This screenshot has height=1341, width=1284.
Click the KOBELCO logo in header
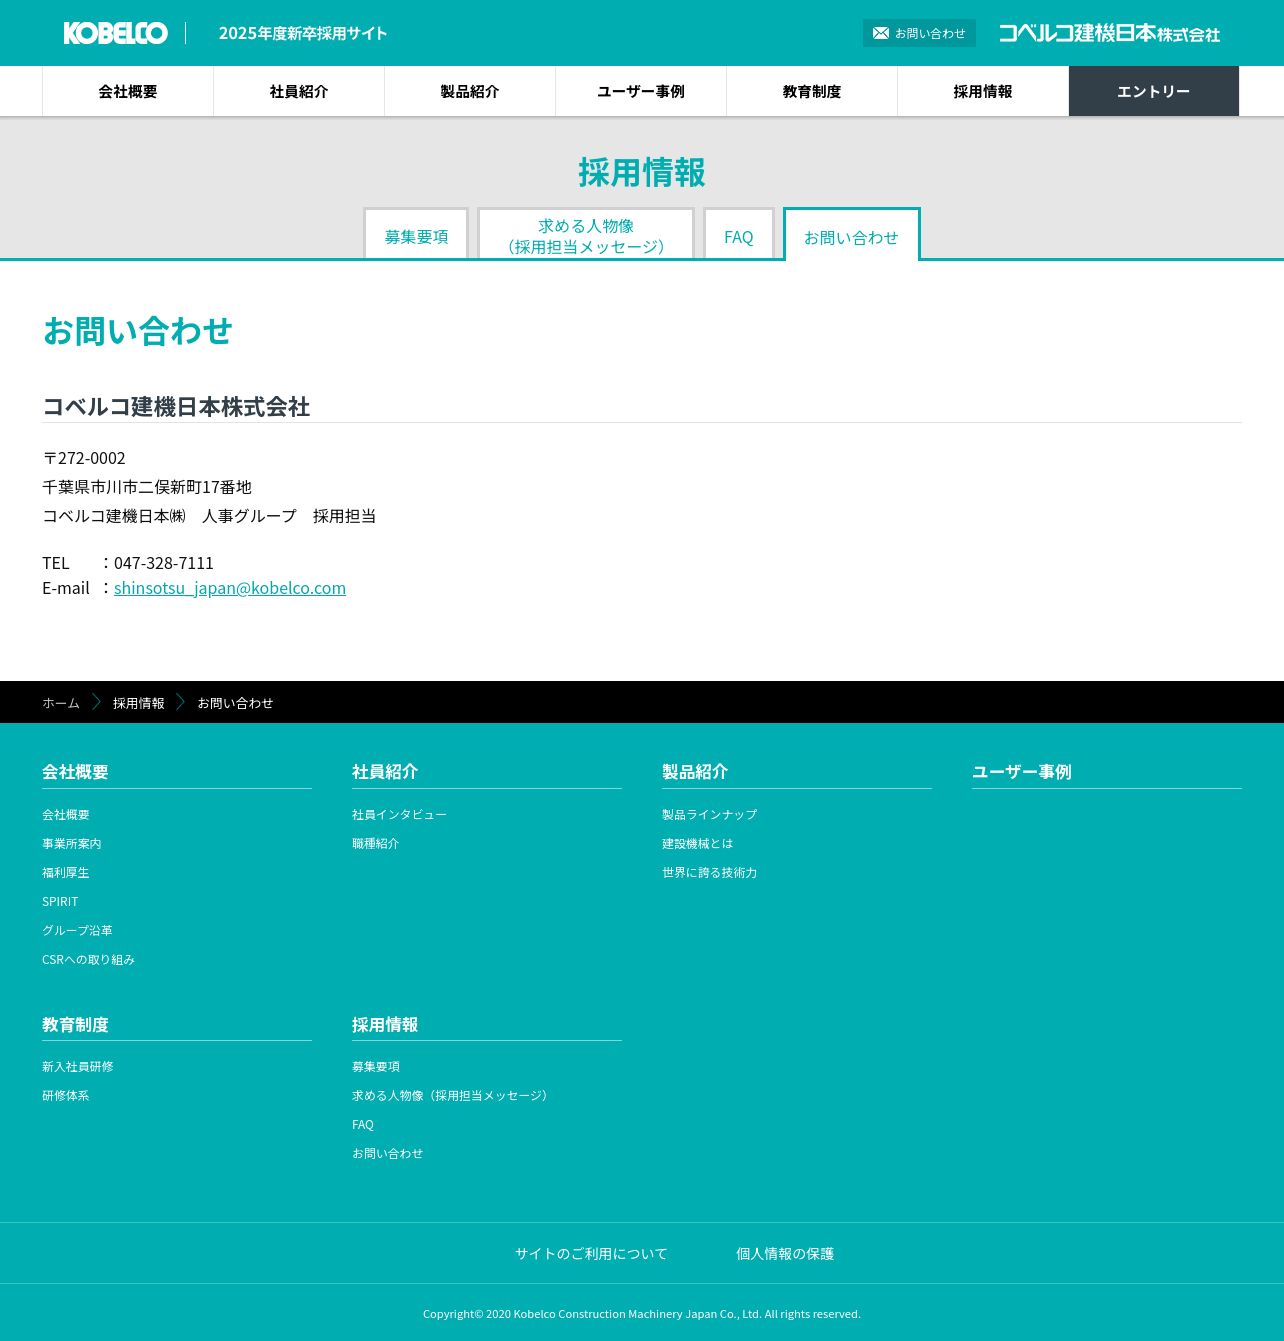point(116,33)
